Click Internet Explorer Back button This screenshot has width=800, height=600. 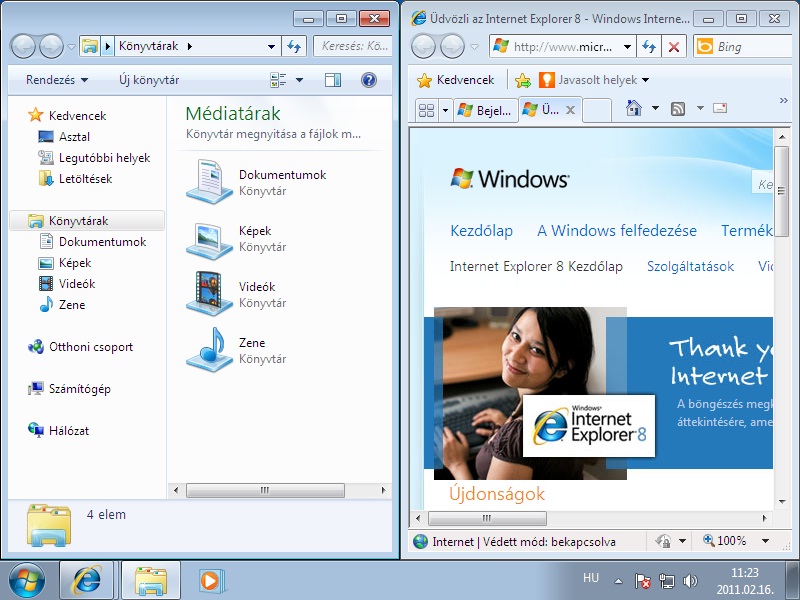pos(423,47)
